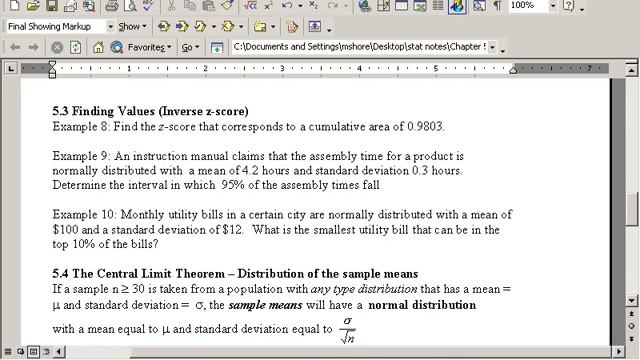Undo the last action
Image resolution: width=640 pixels, height=360 pixels.
pos(287,5)
